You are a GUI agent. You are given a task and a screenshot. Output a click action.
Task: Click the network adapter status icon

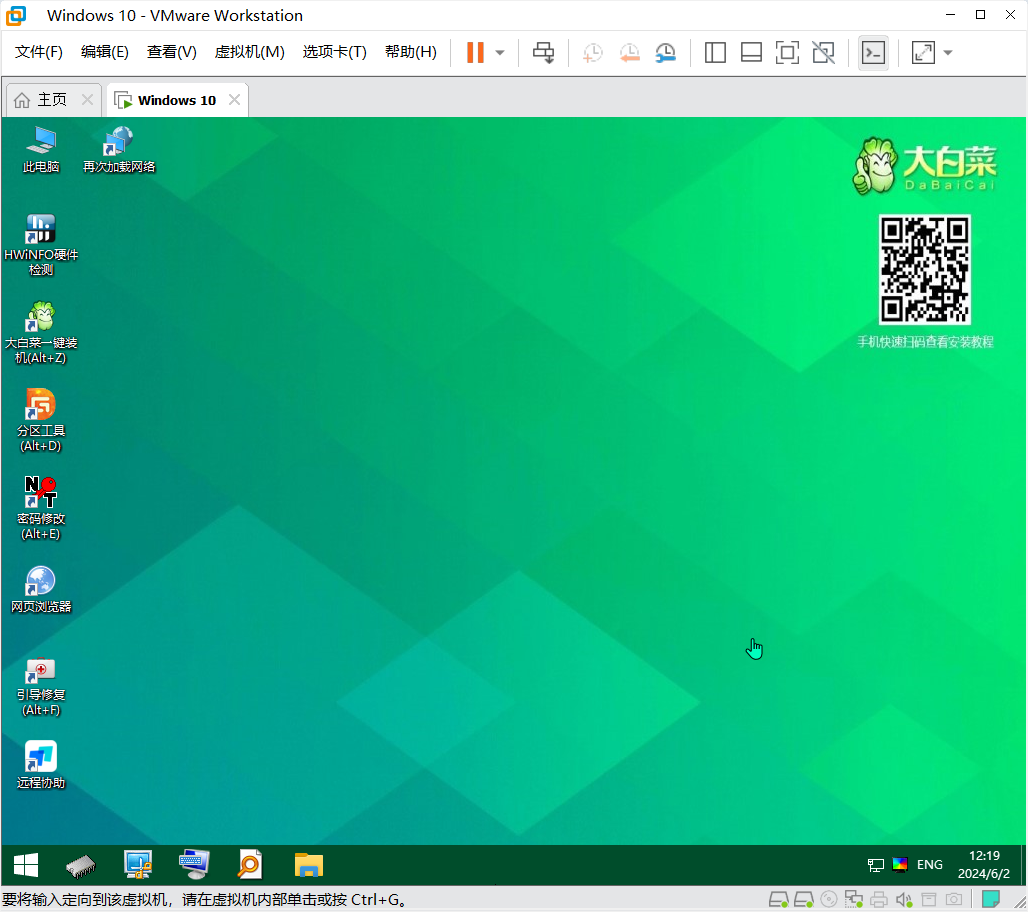pos(854,900)
